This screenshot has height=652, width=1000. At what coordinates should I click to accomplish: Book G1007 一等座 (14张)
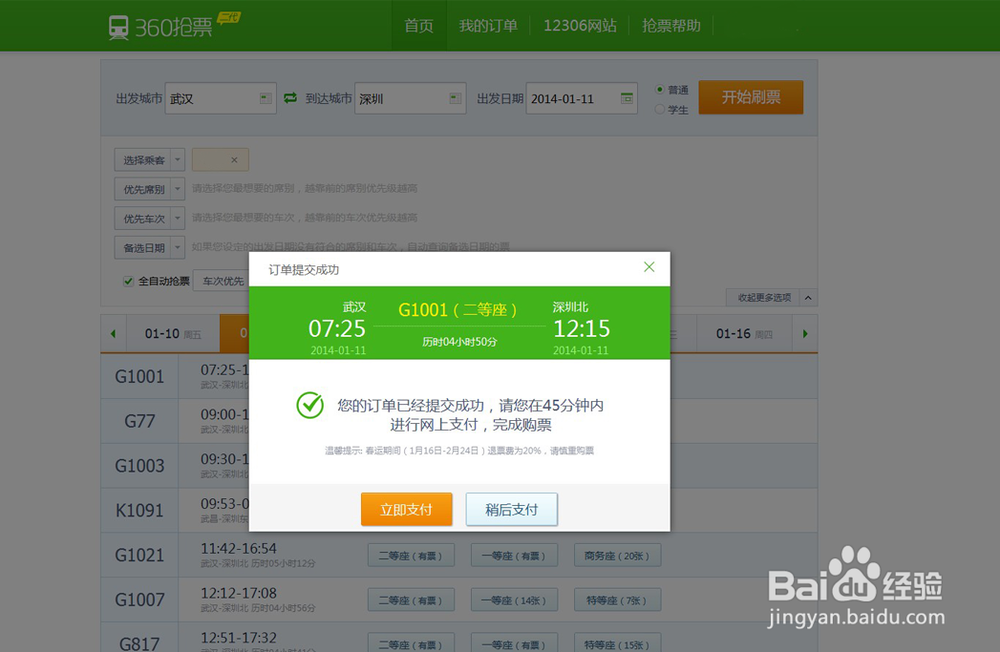[x=515, y=600]
